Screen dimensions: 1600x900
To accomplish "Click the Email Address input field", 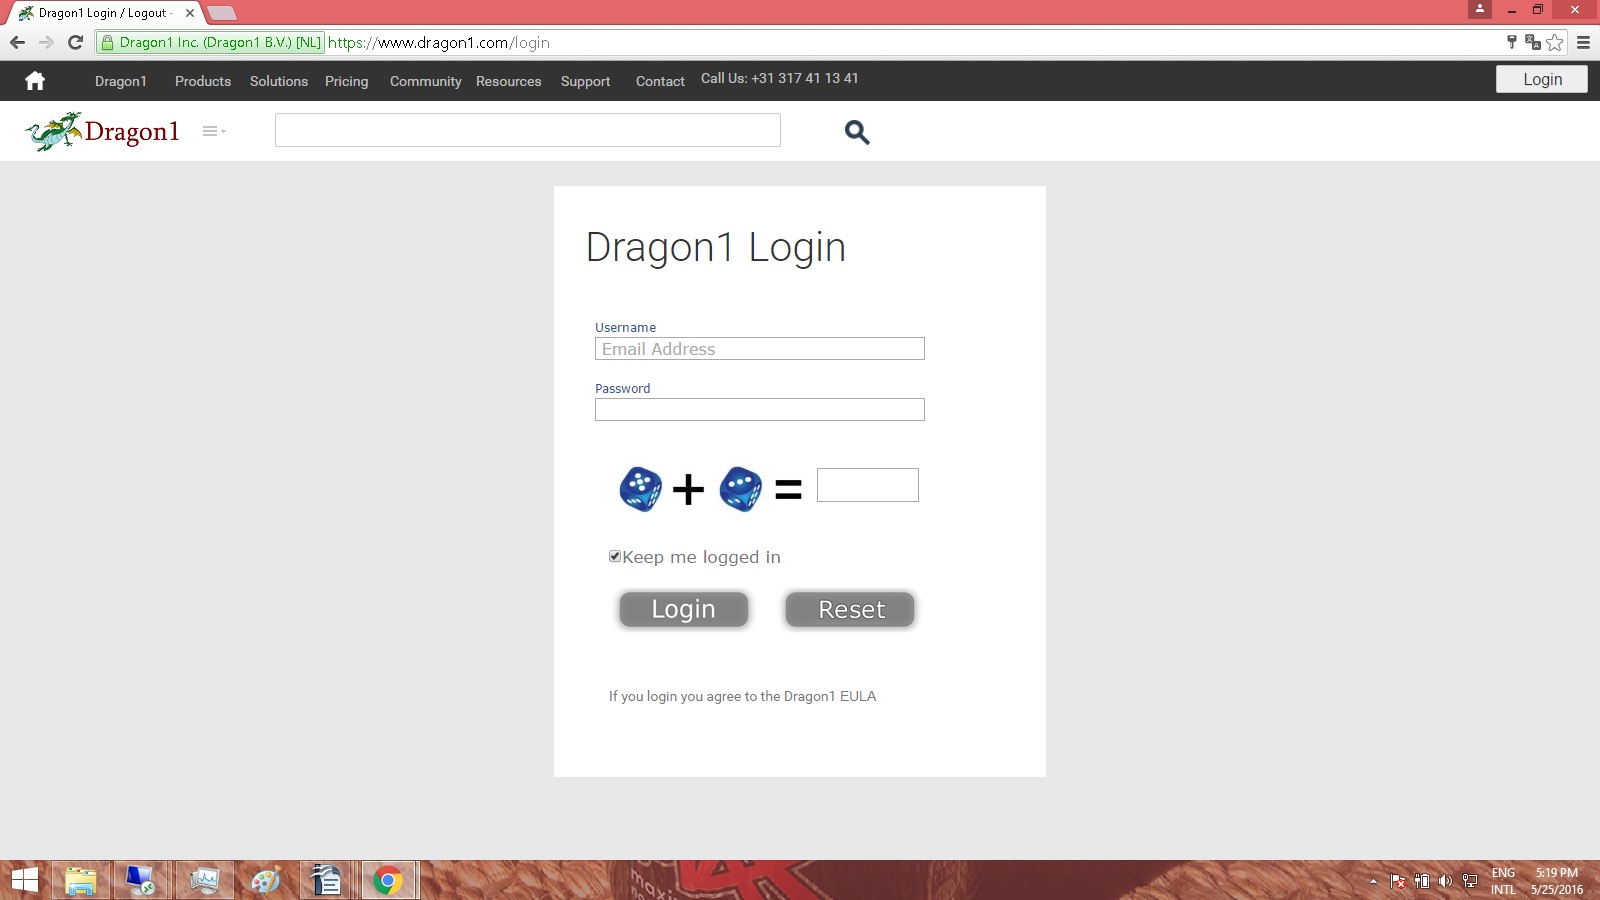I will point(759,348).
